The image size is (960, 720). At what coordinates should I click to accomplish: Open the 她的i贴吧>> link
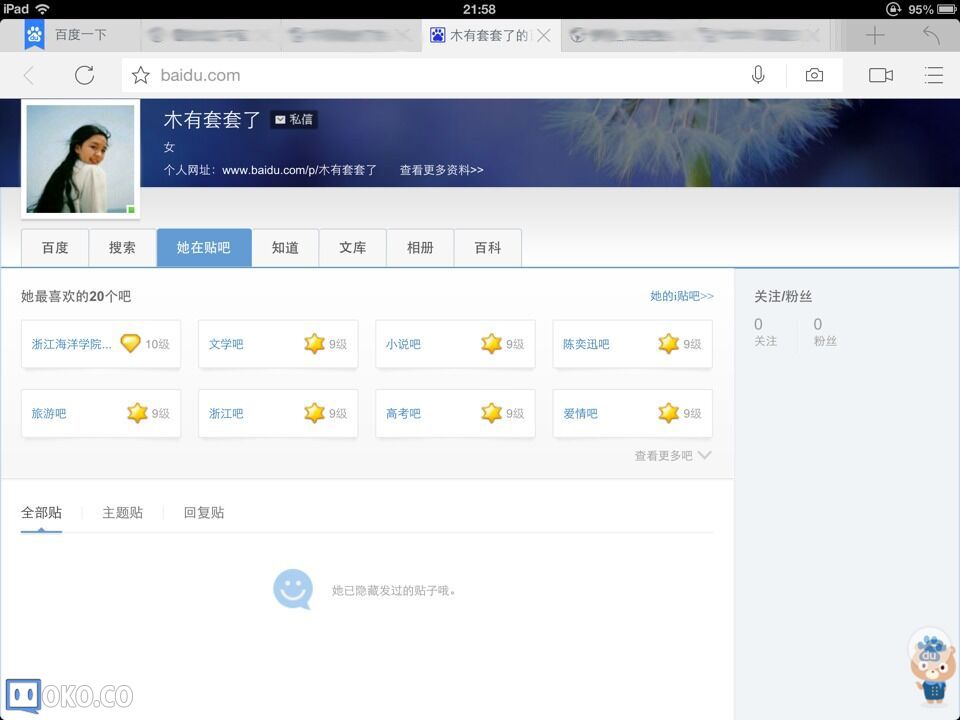point(681,296)
